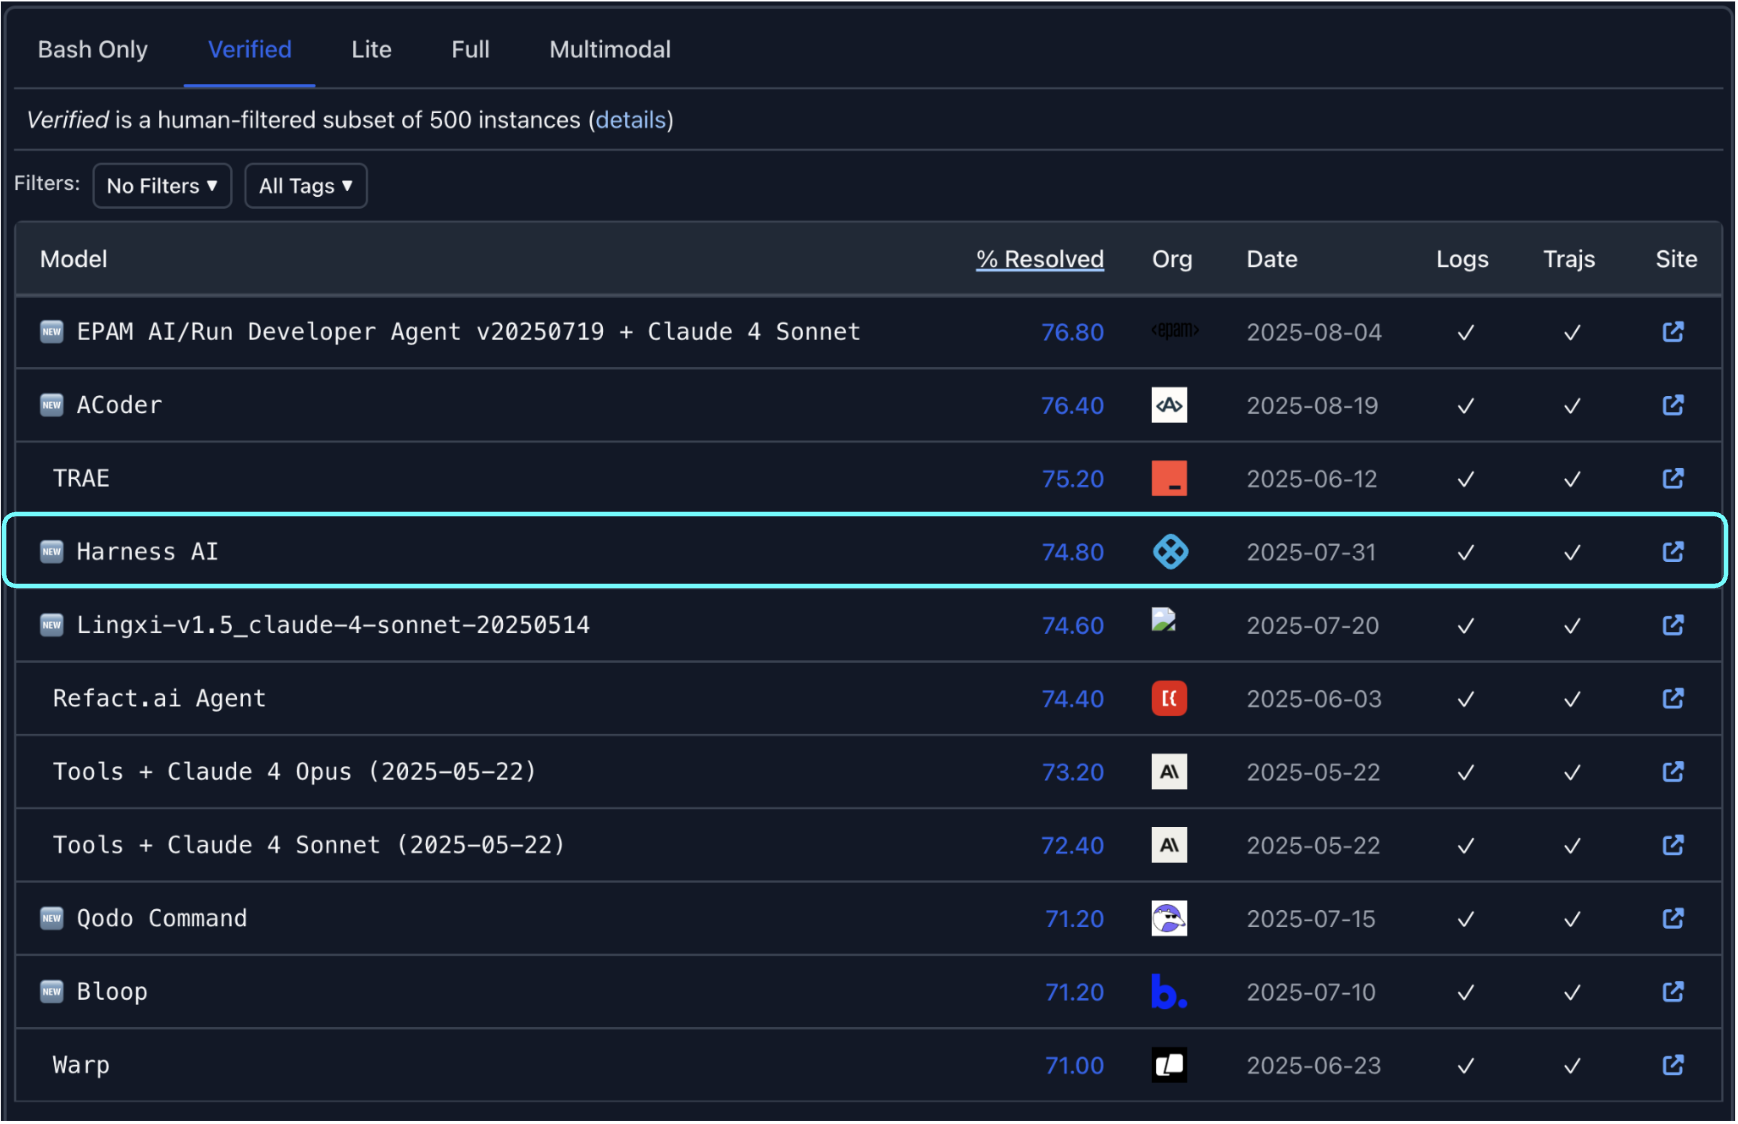Click the Warp org logo
The width and height of the screenshot is (1738, 1124).
pos(1169,1065)
